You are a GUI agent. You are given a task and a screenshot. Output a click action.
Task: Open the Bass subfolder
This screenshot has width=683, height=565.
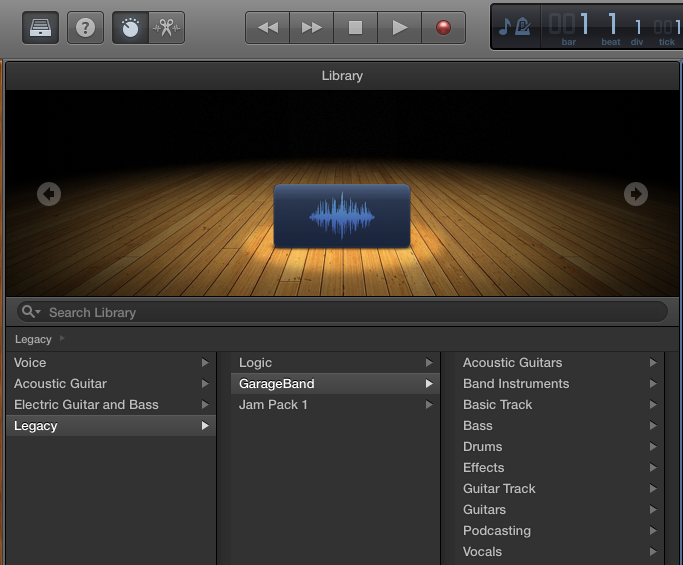point(559,426)
